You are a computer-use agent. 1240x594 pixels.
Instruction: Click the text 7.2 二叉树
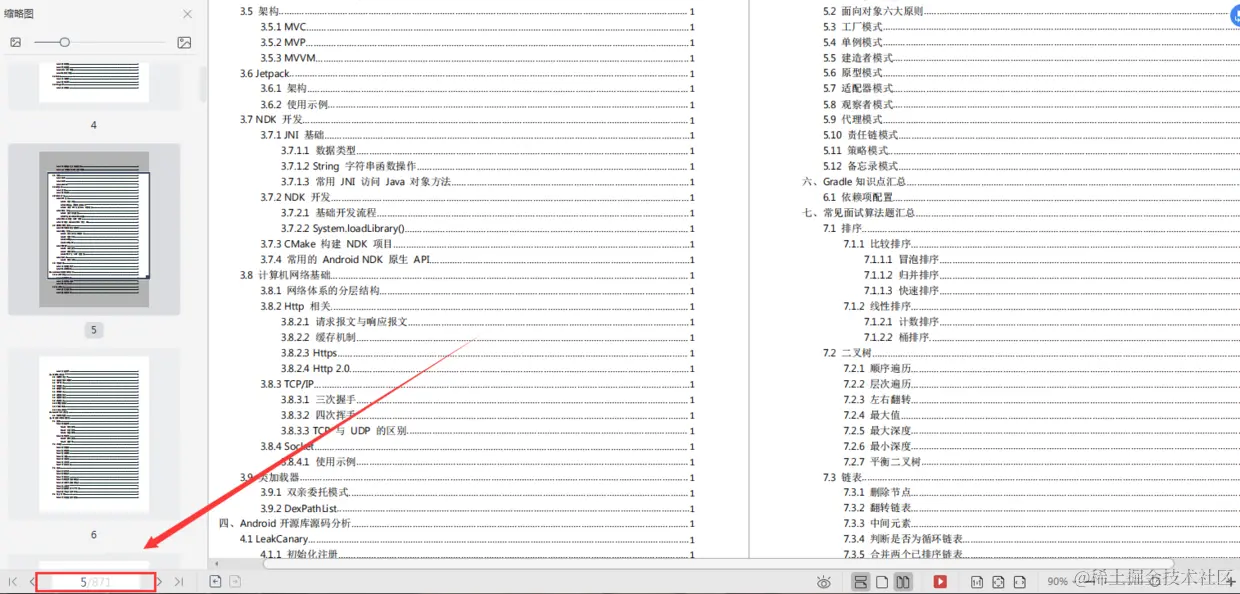[x=847, y=353]
